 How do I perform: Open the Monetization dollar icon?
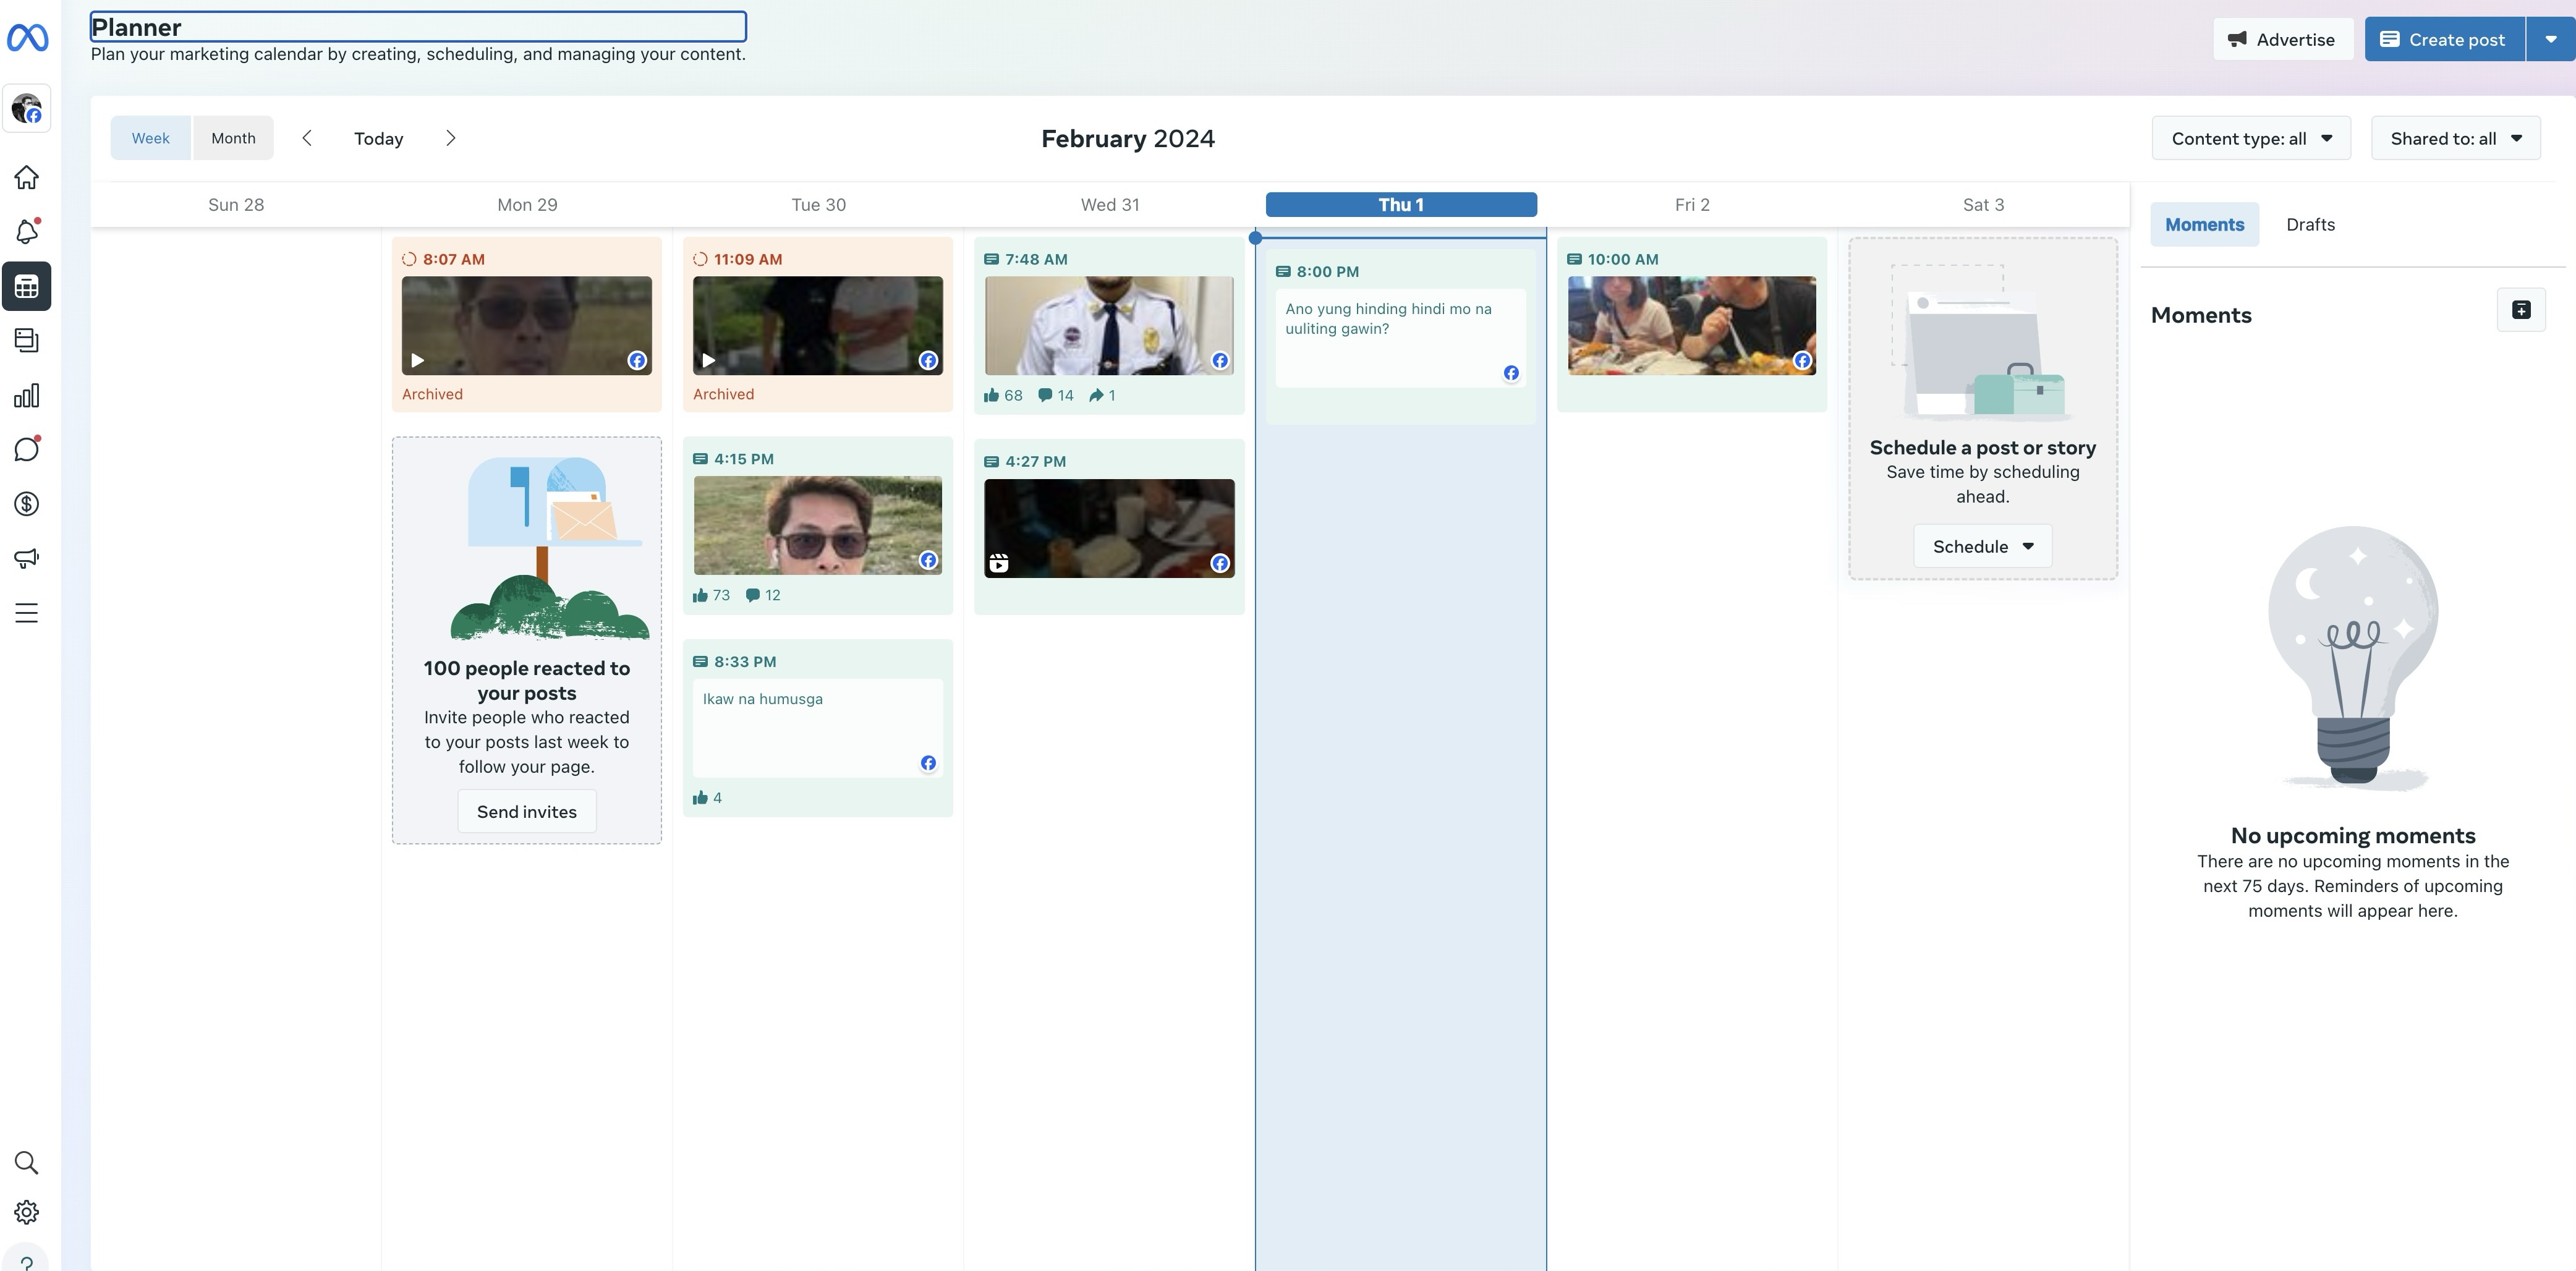coord(27,504)
